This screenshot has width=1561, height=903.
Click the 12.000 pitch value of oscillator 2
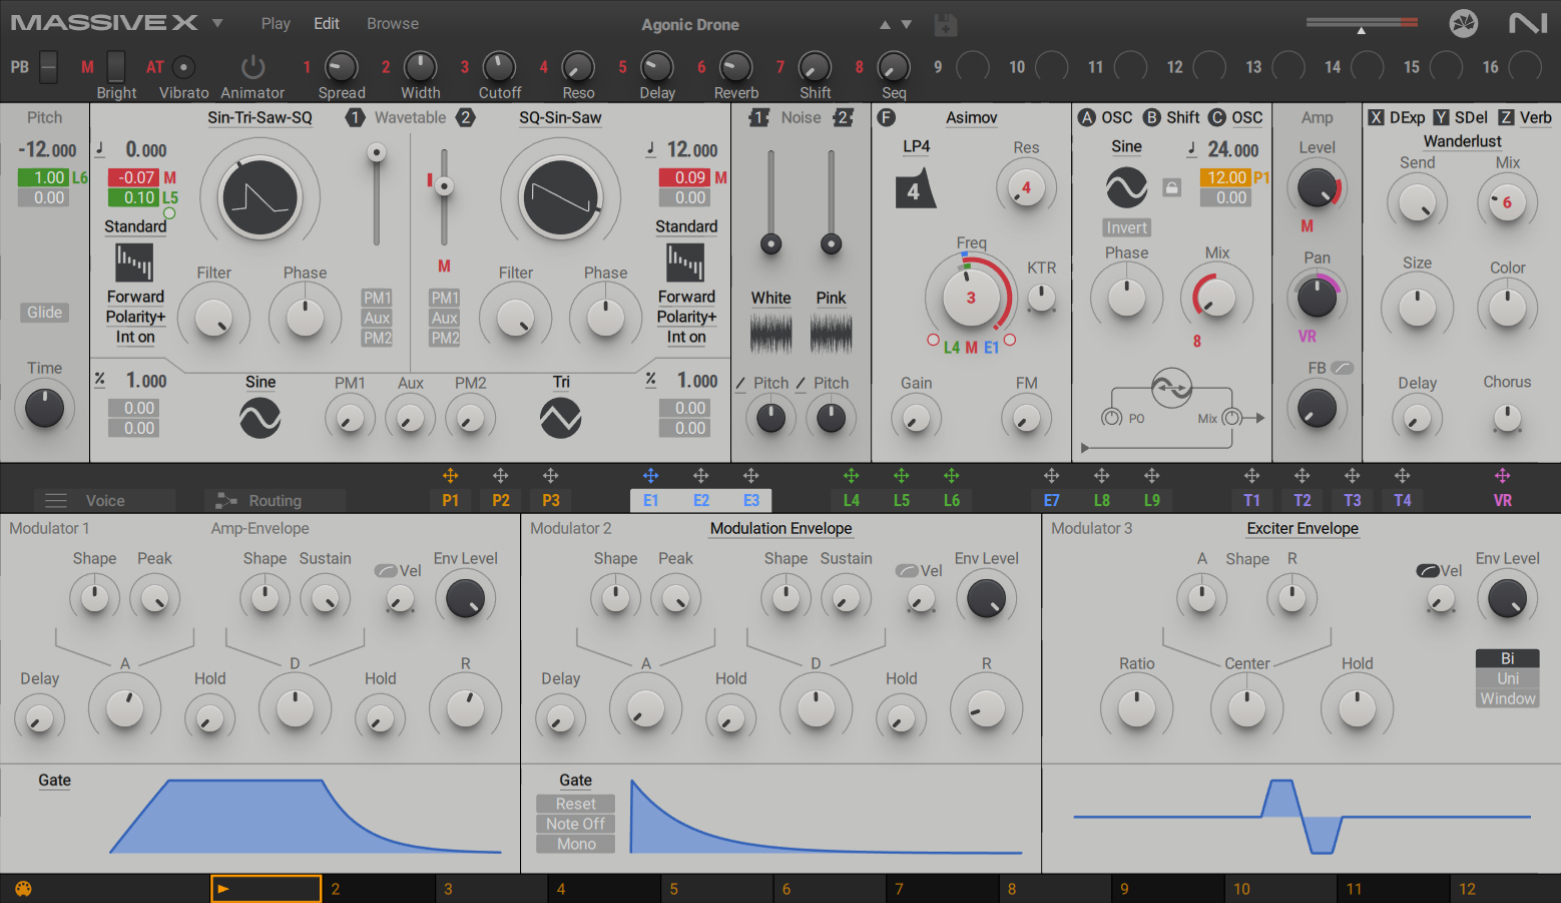click(691, 150)
